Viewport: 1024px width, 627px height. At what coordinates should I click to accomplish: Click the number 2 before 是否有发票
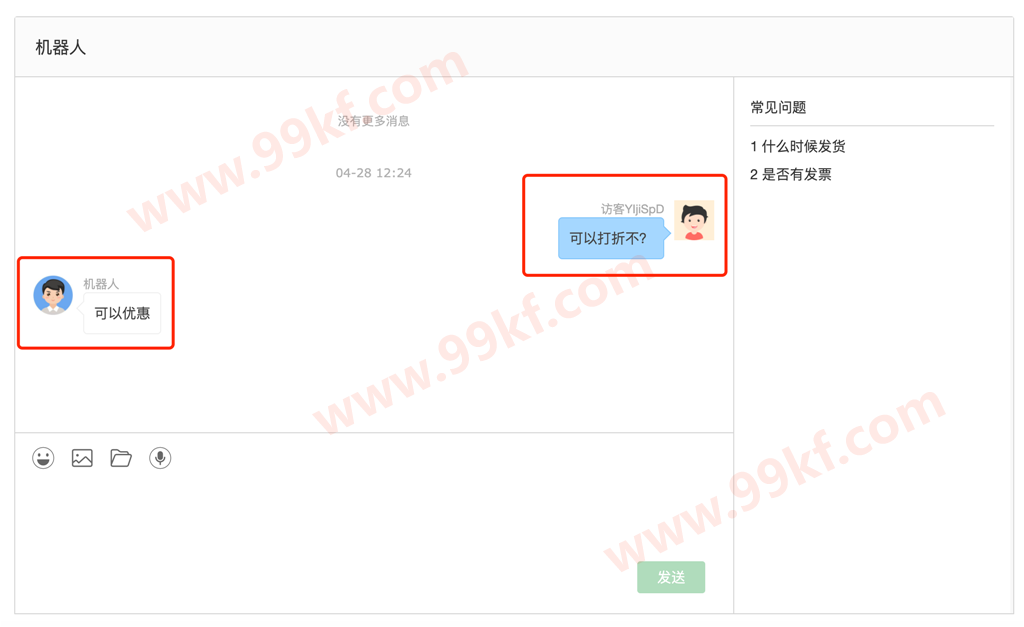[754, 174]
